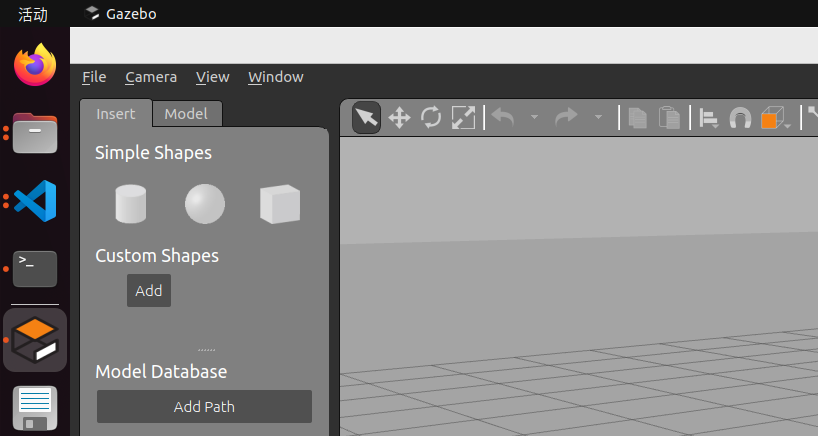Open the Files manager in dock

(35, 133)
